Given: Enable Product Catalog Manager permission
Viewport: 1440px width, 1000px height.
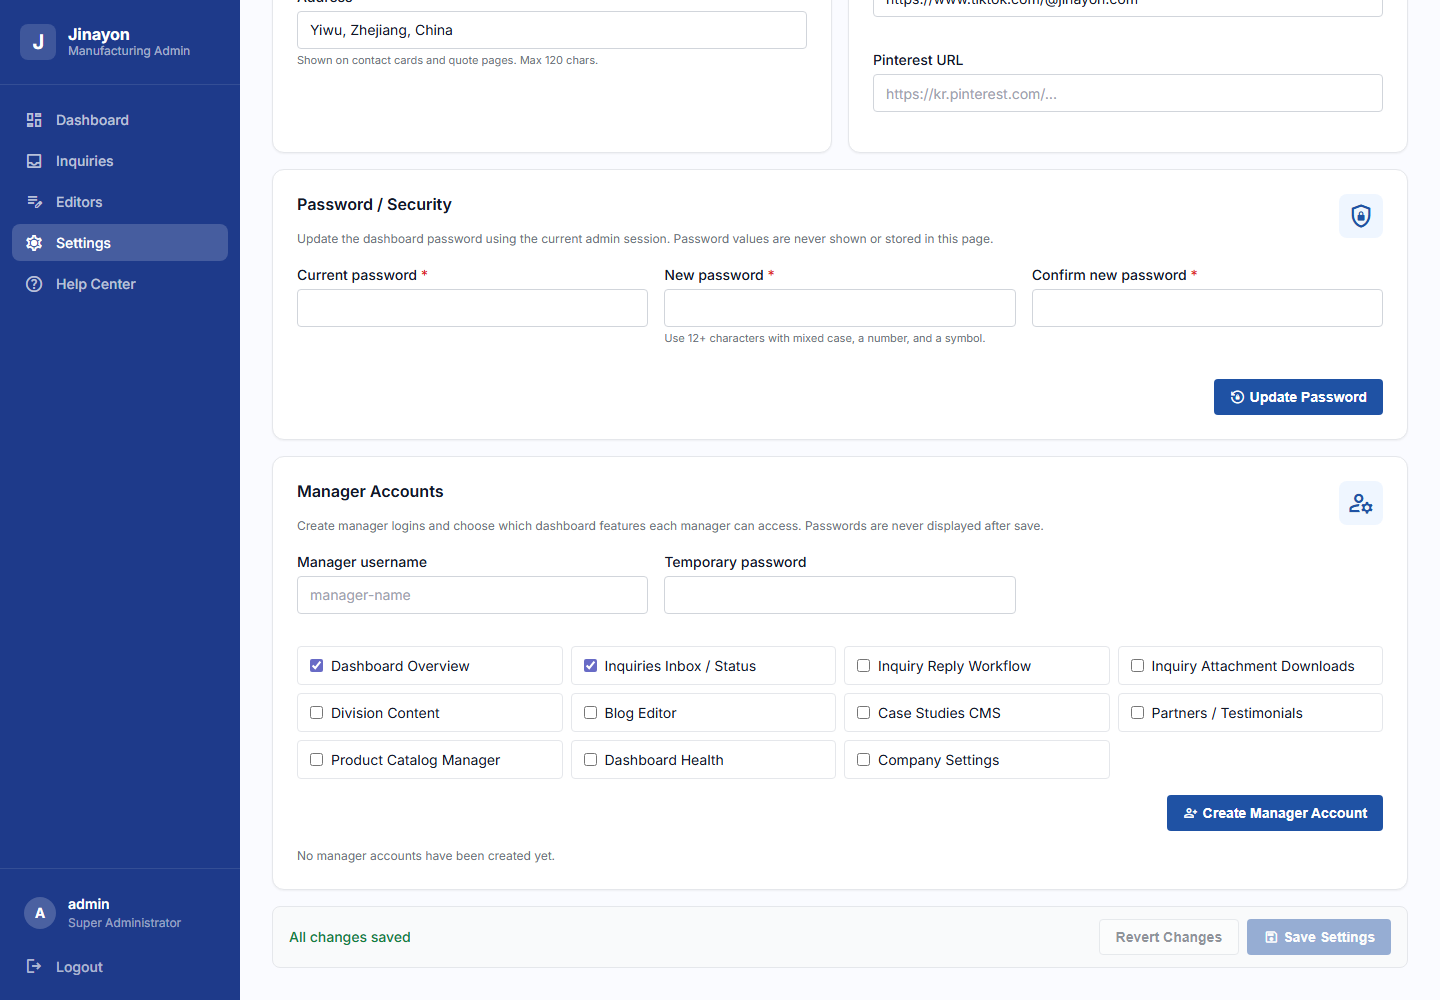Looking at the screenshot, I should click(317, 760).
